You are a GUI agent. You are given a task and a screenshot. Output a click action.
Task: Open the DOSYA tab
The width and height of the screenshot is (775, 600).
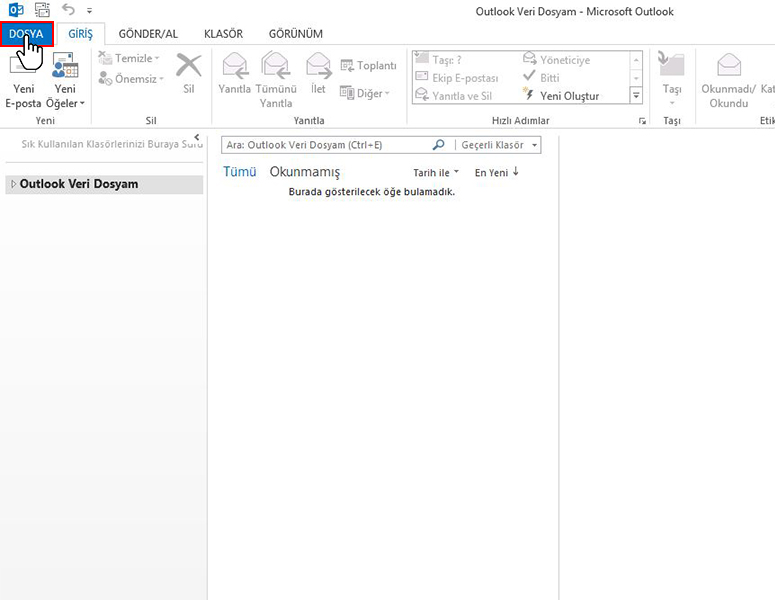click(26, 34)
